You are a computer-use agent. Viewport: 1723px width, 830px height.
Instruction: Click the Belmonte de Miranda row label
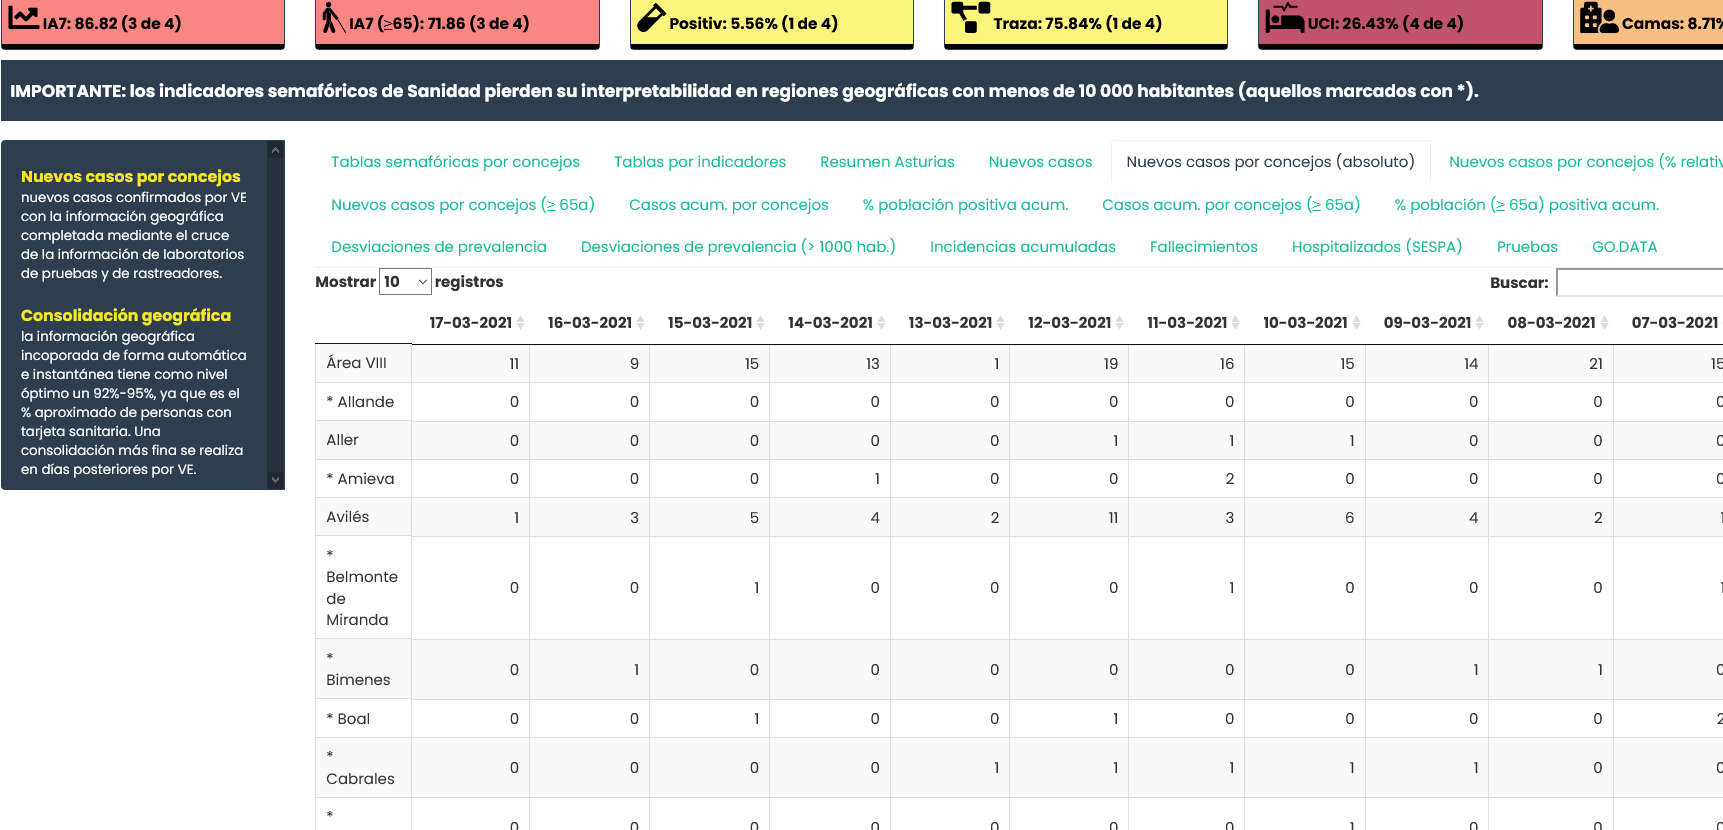[x=362, y=588]
